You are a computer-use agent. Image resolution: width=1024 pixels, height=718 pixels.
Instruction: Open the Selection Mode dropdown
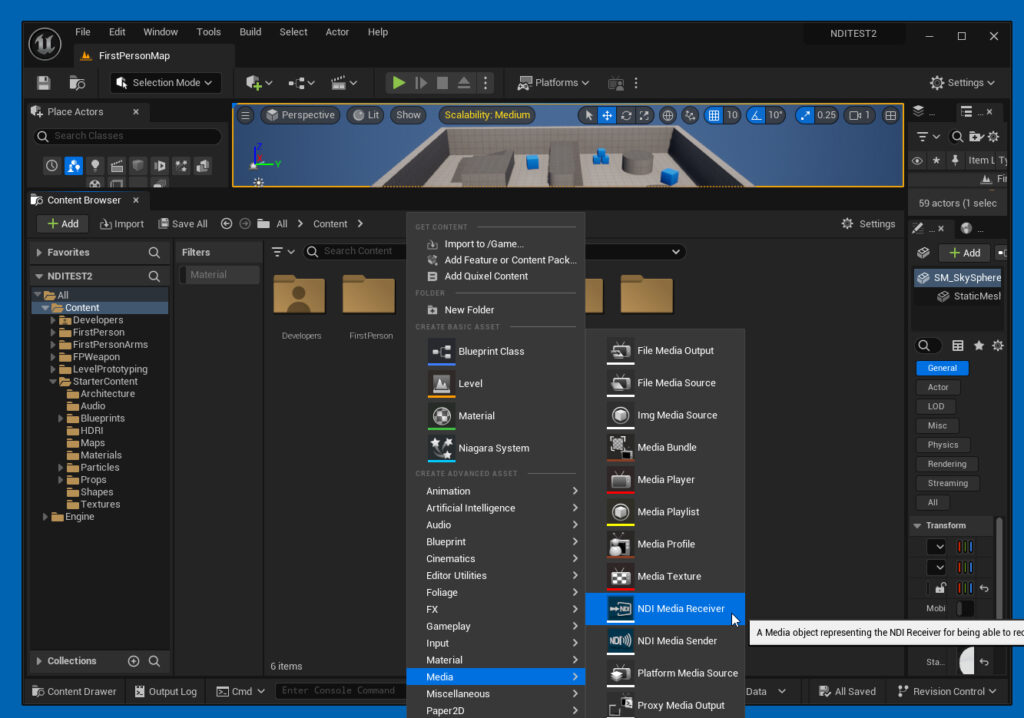pyautogui.click(x=165, y=82)
